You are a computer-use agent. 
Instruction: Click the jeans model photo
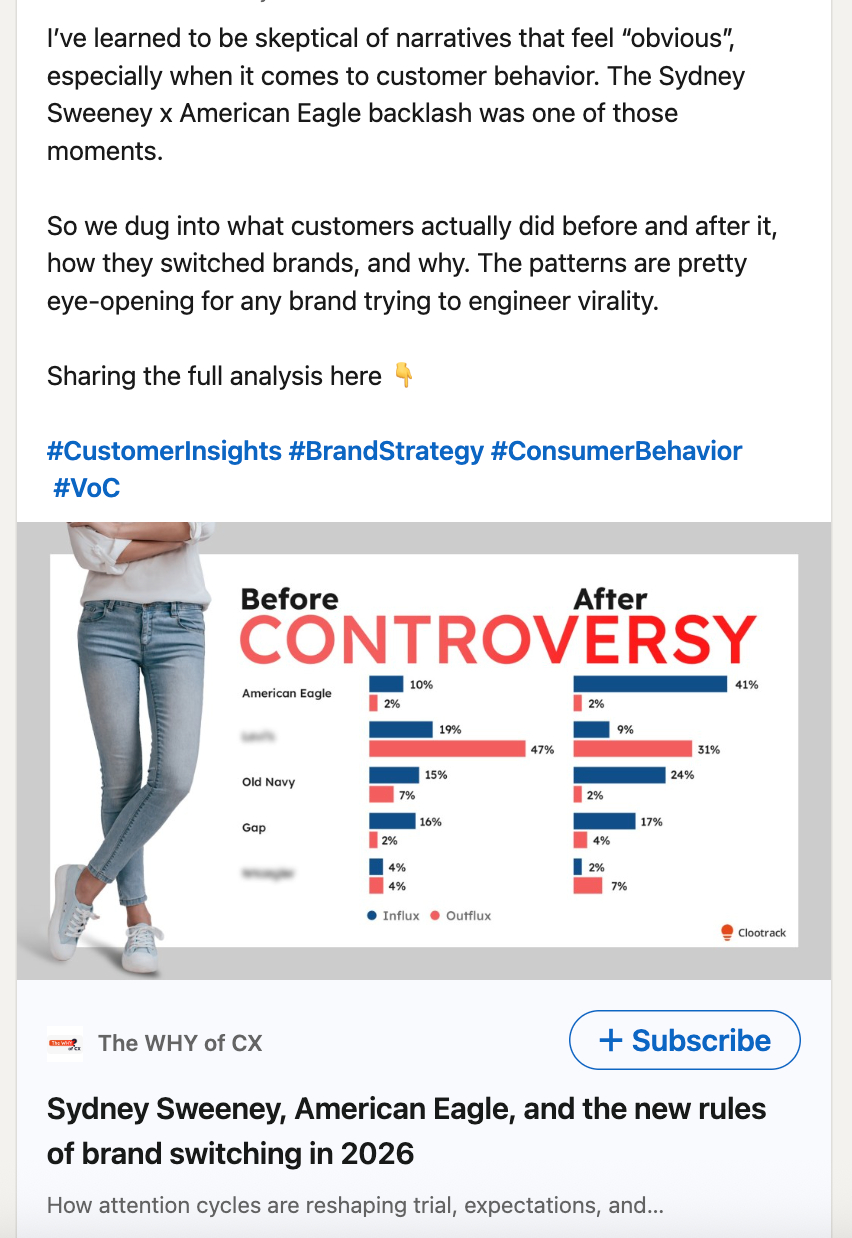pyautogui.click(x=130, y=740)
